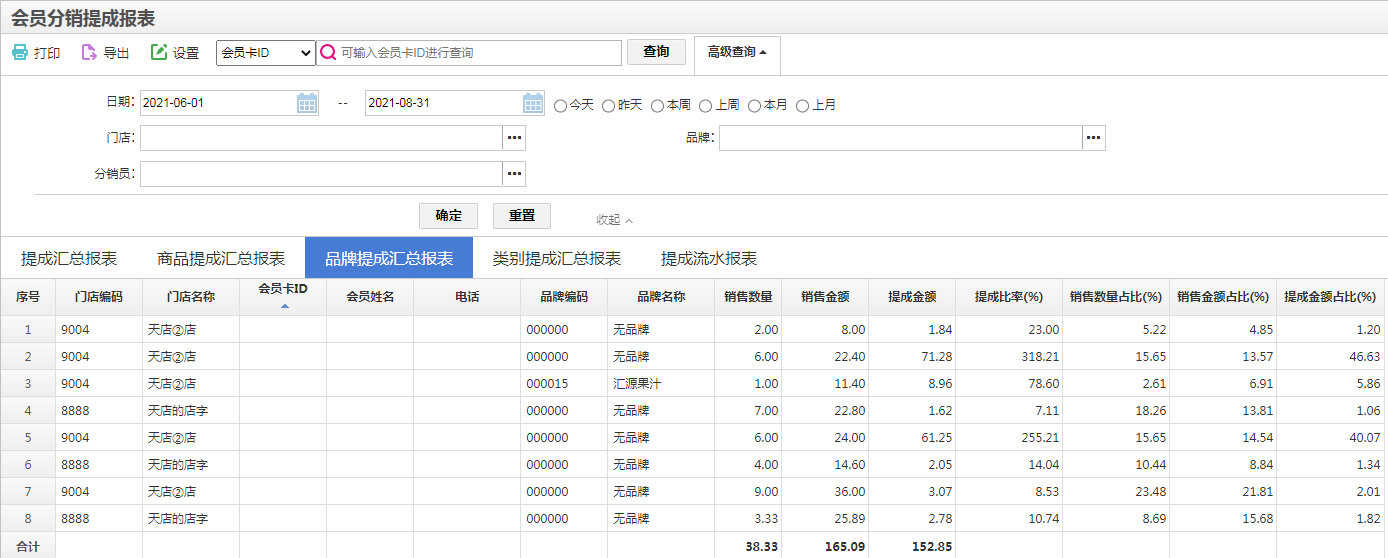
Task: Click the 品牌名称 column header
Action: 661,297
